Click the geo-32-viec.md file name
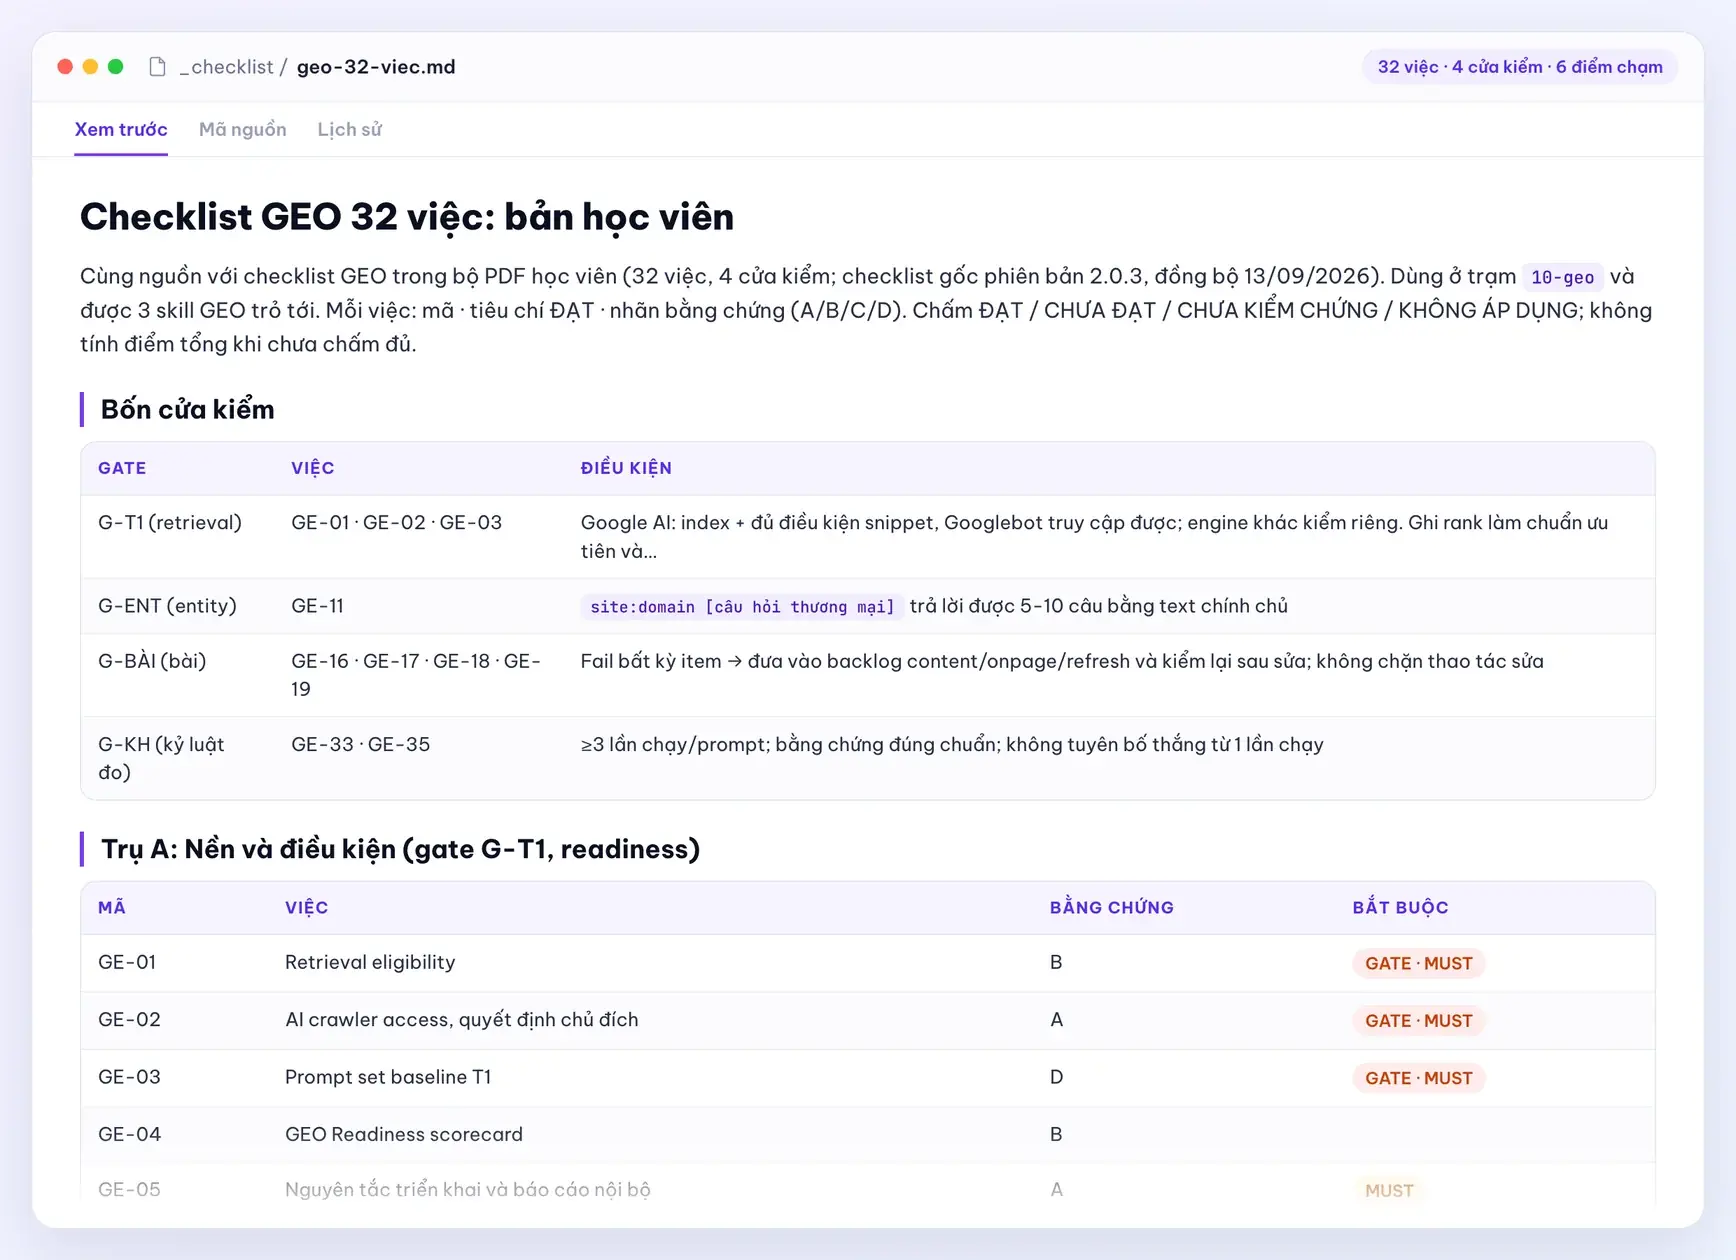This screenshot has height=1260, width=1736. pos(376,67)
